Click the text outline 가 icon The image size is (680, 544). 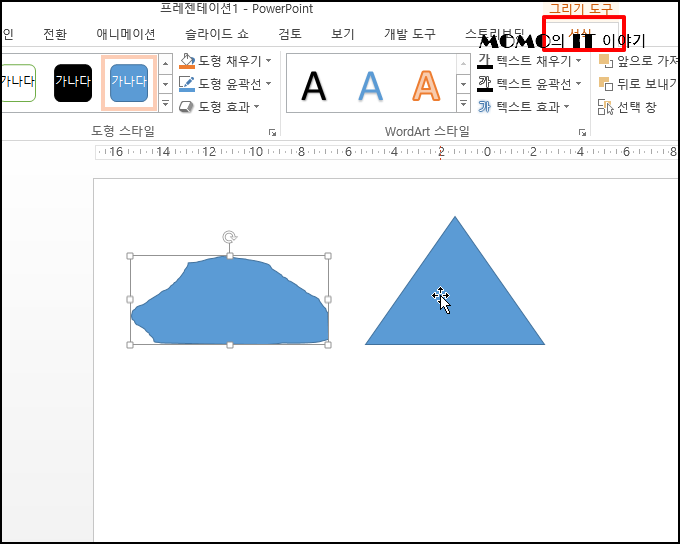click(x=484, y=83)
